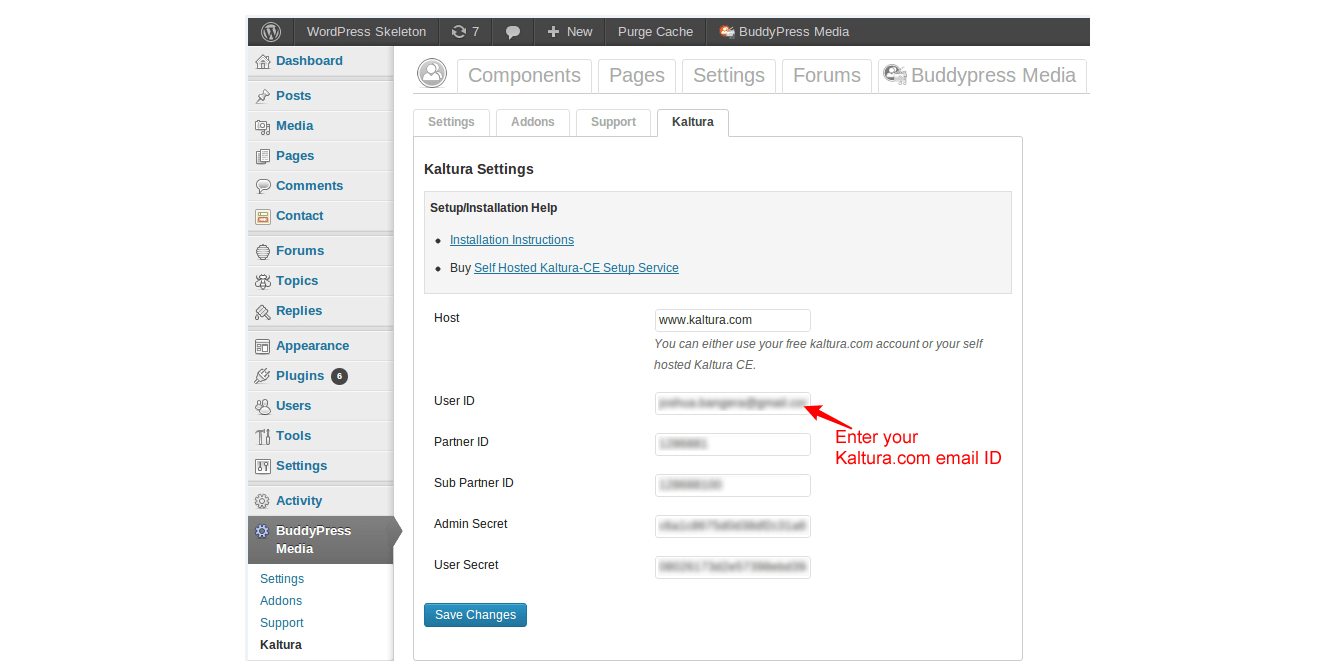This screenshot has width=1324, height=672.
Task: Click the Sub Partner ID input field
Action: click(x=733, y=485)
